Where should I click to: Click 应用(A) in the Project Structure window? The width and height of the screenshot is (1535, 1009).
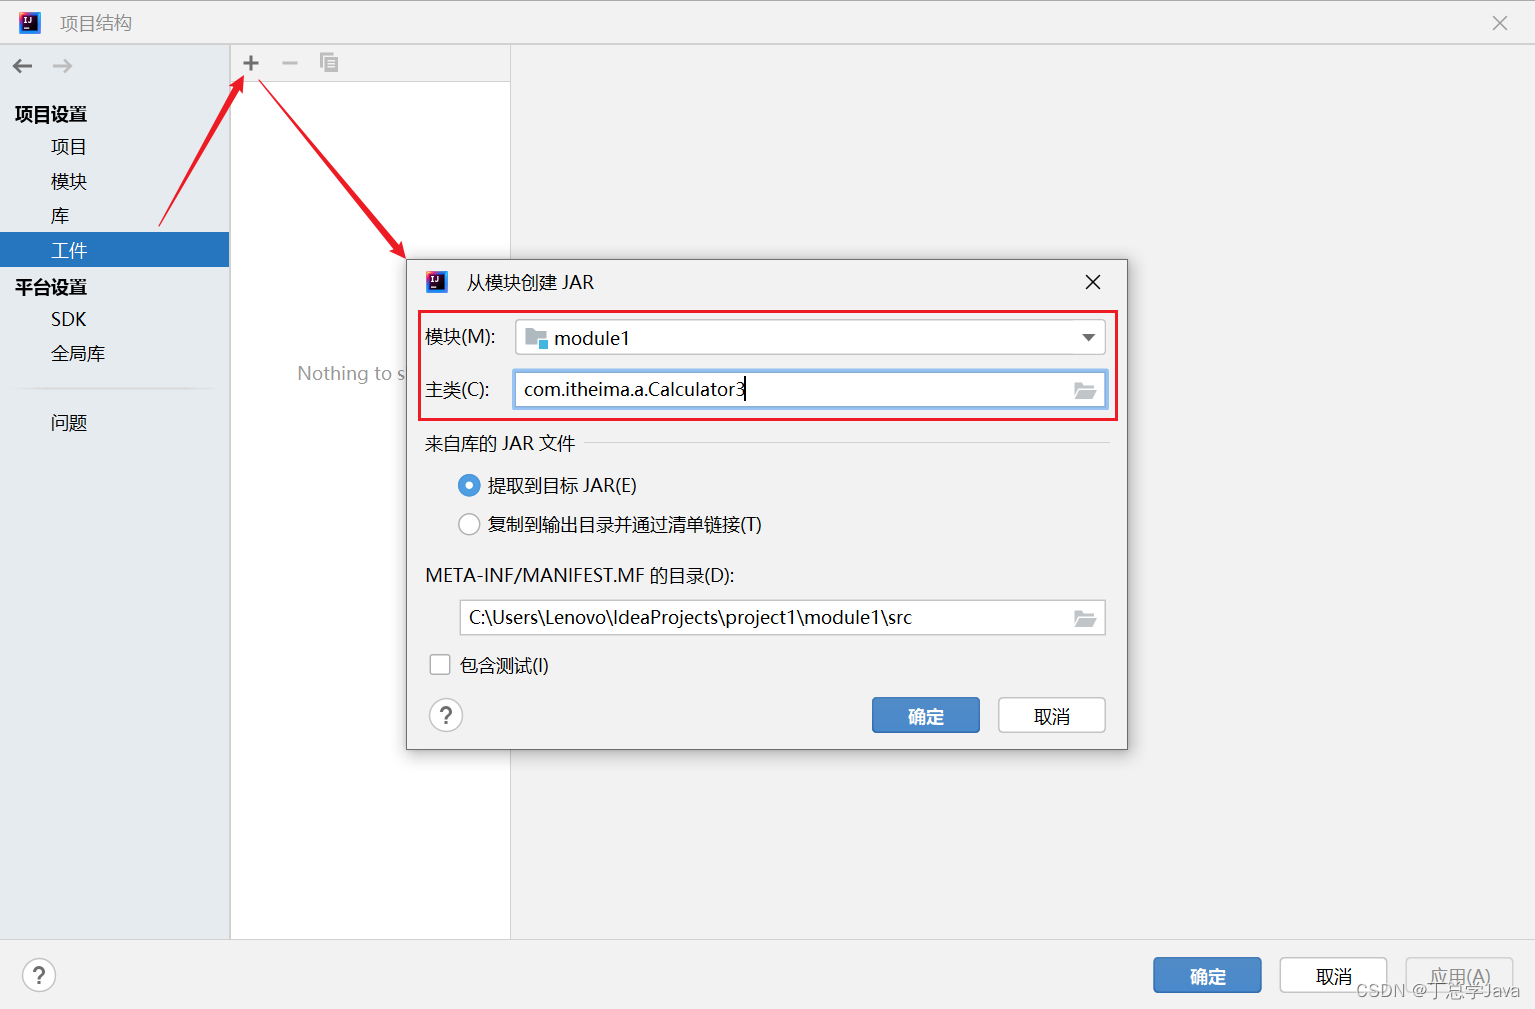(1460, 975)
